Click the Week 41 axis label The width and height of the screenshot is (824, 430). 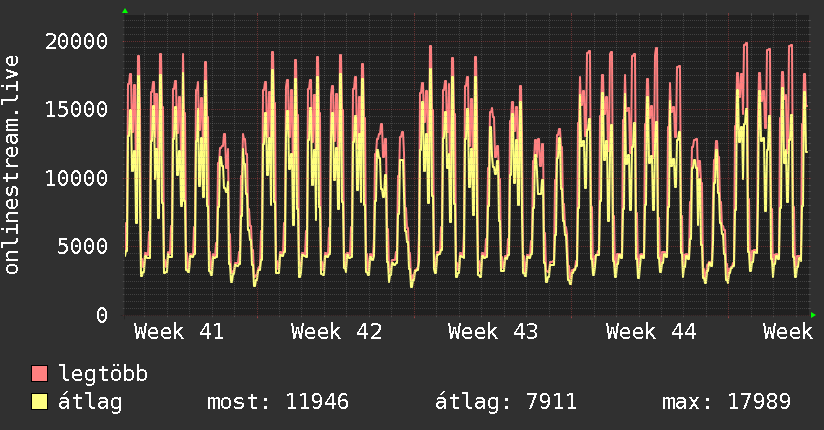tap(179, 332)
